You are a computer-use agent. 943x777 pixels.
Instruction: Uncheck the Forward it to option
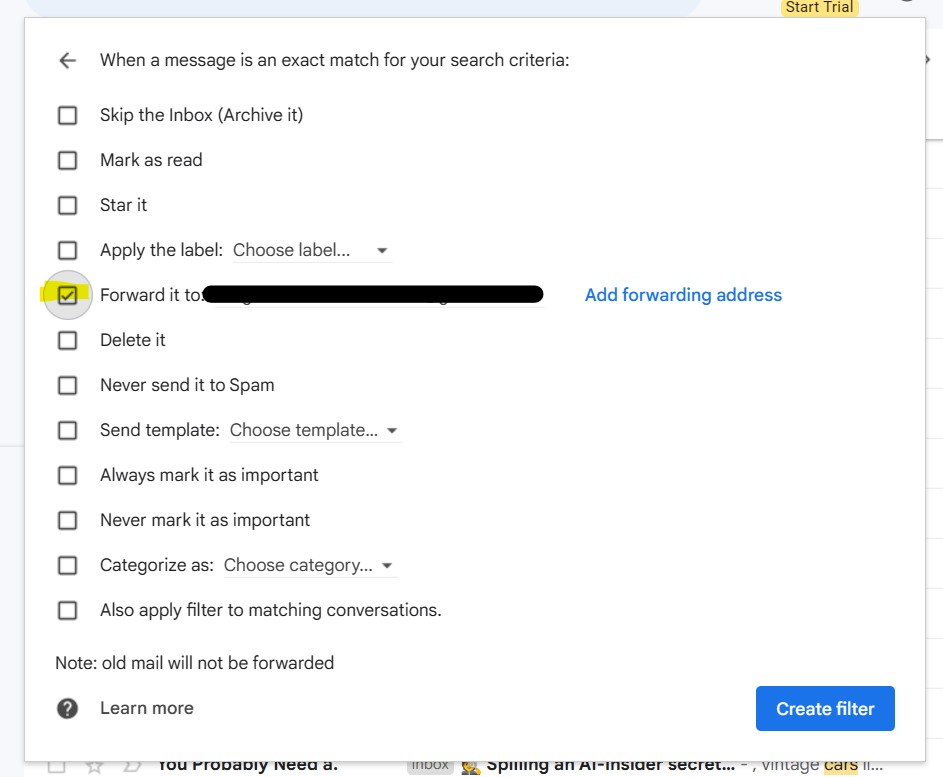coord(67,295)
